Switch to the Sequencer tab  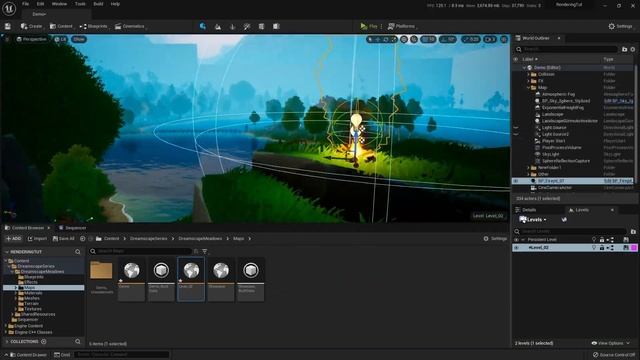[x=73, y=228]
